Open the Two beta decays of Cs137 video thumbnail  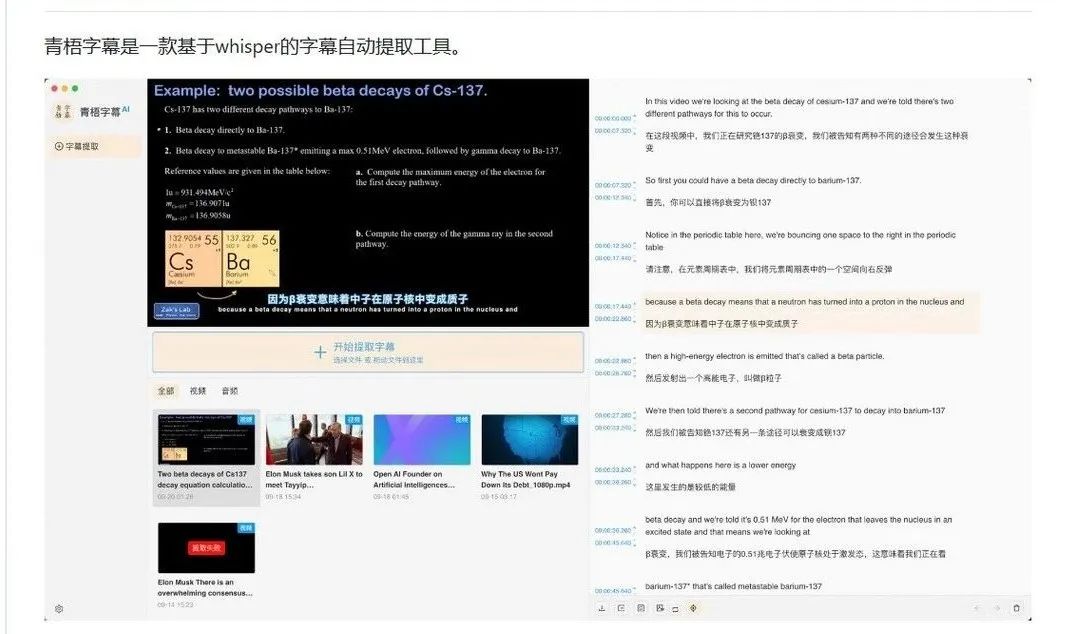(206, 440)
